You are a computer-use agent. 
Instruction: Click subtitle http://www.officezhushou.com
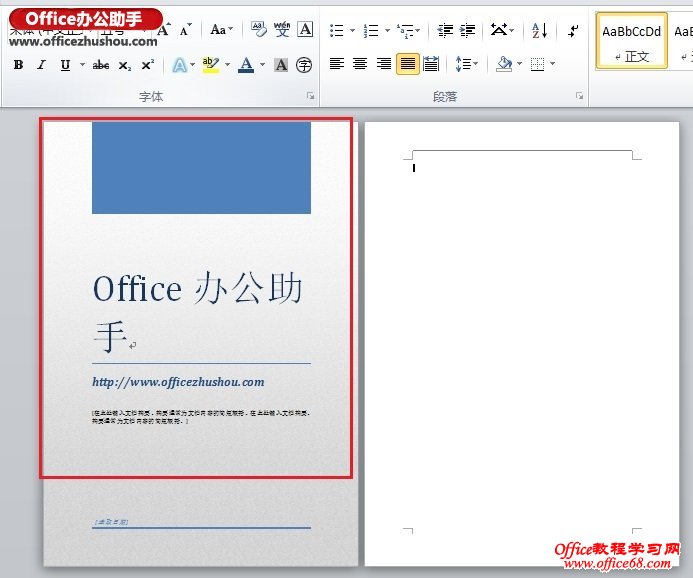[178, 382]
